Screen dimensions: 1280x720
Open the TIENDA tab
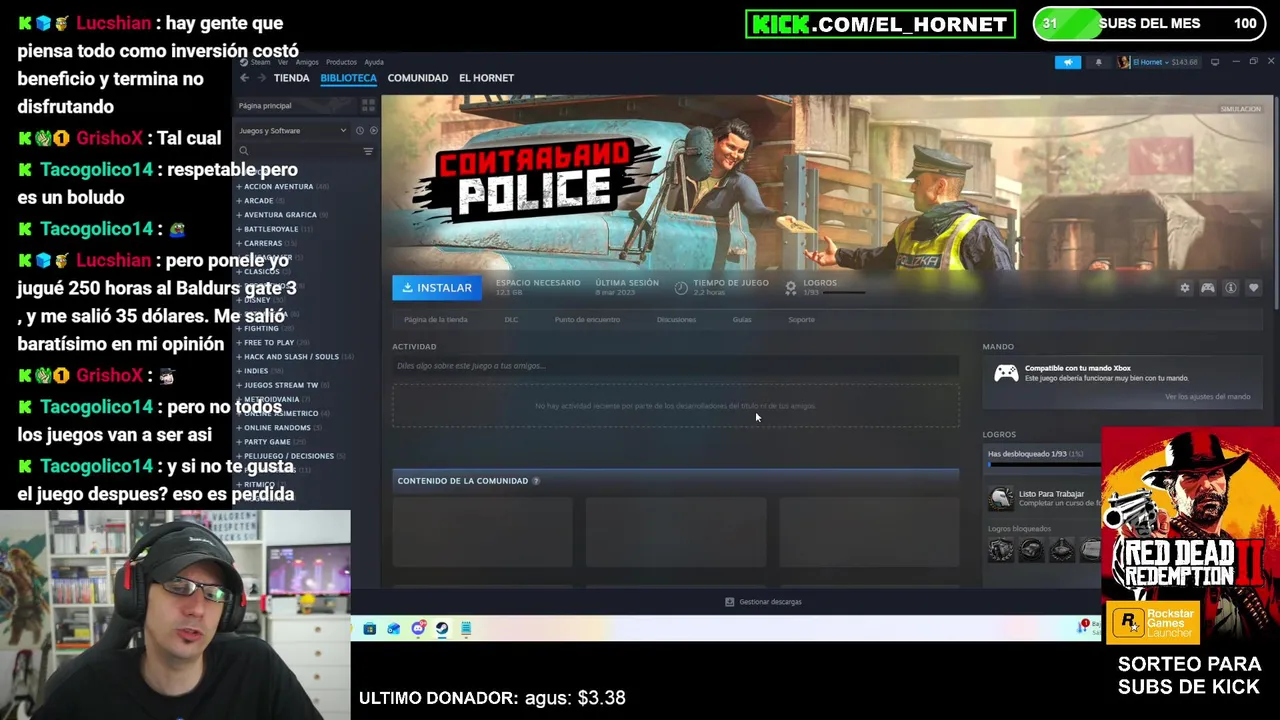(x=291, y=78)
